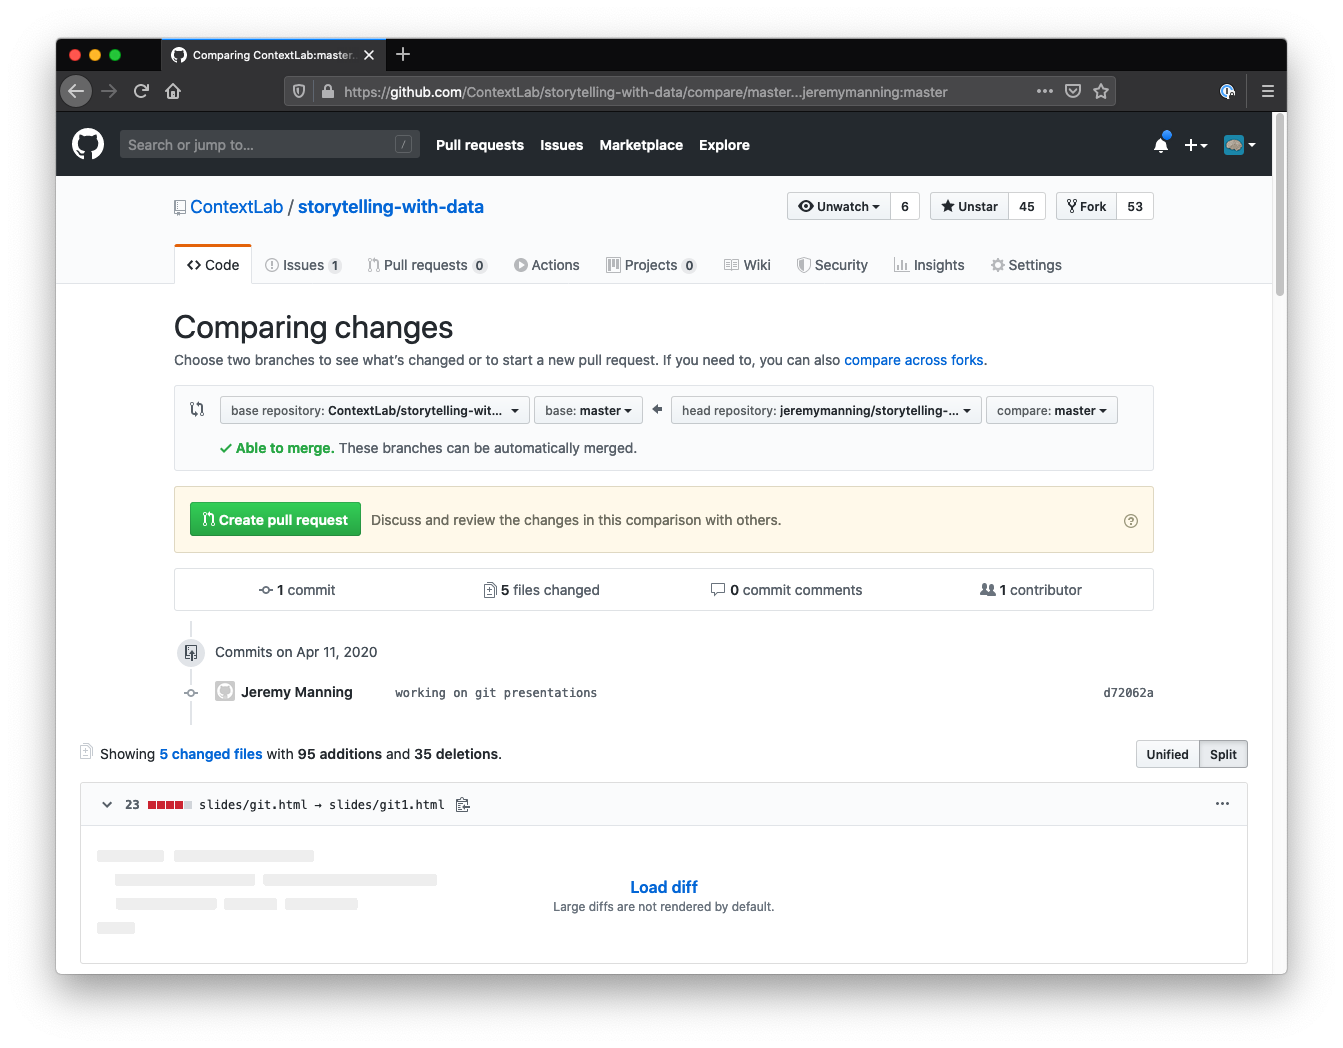Viewport: 1343px width, 1048px height.
Task: Focus the Search or jump to field
Action: click(260, 145)
